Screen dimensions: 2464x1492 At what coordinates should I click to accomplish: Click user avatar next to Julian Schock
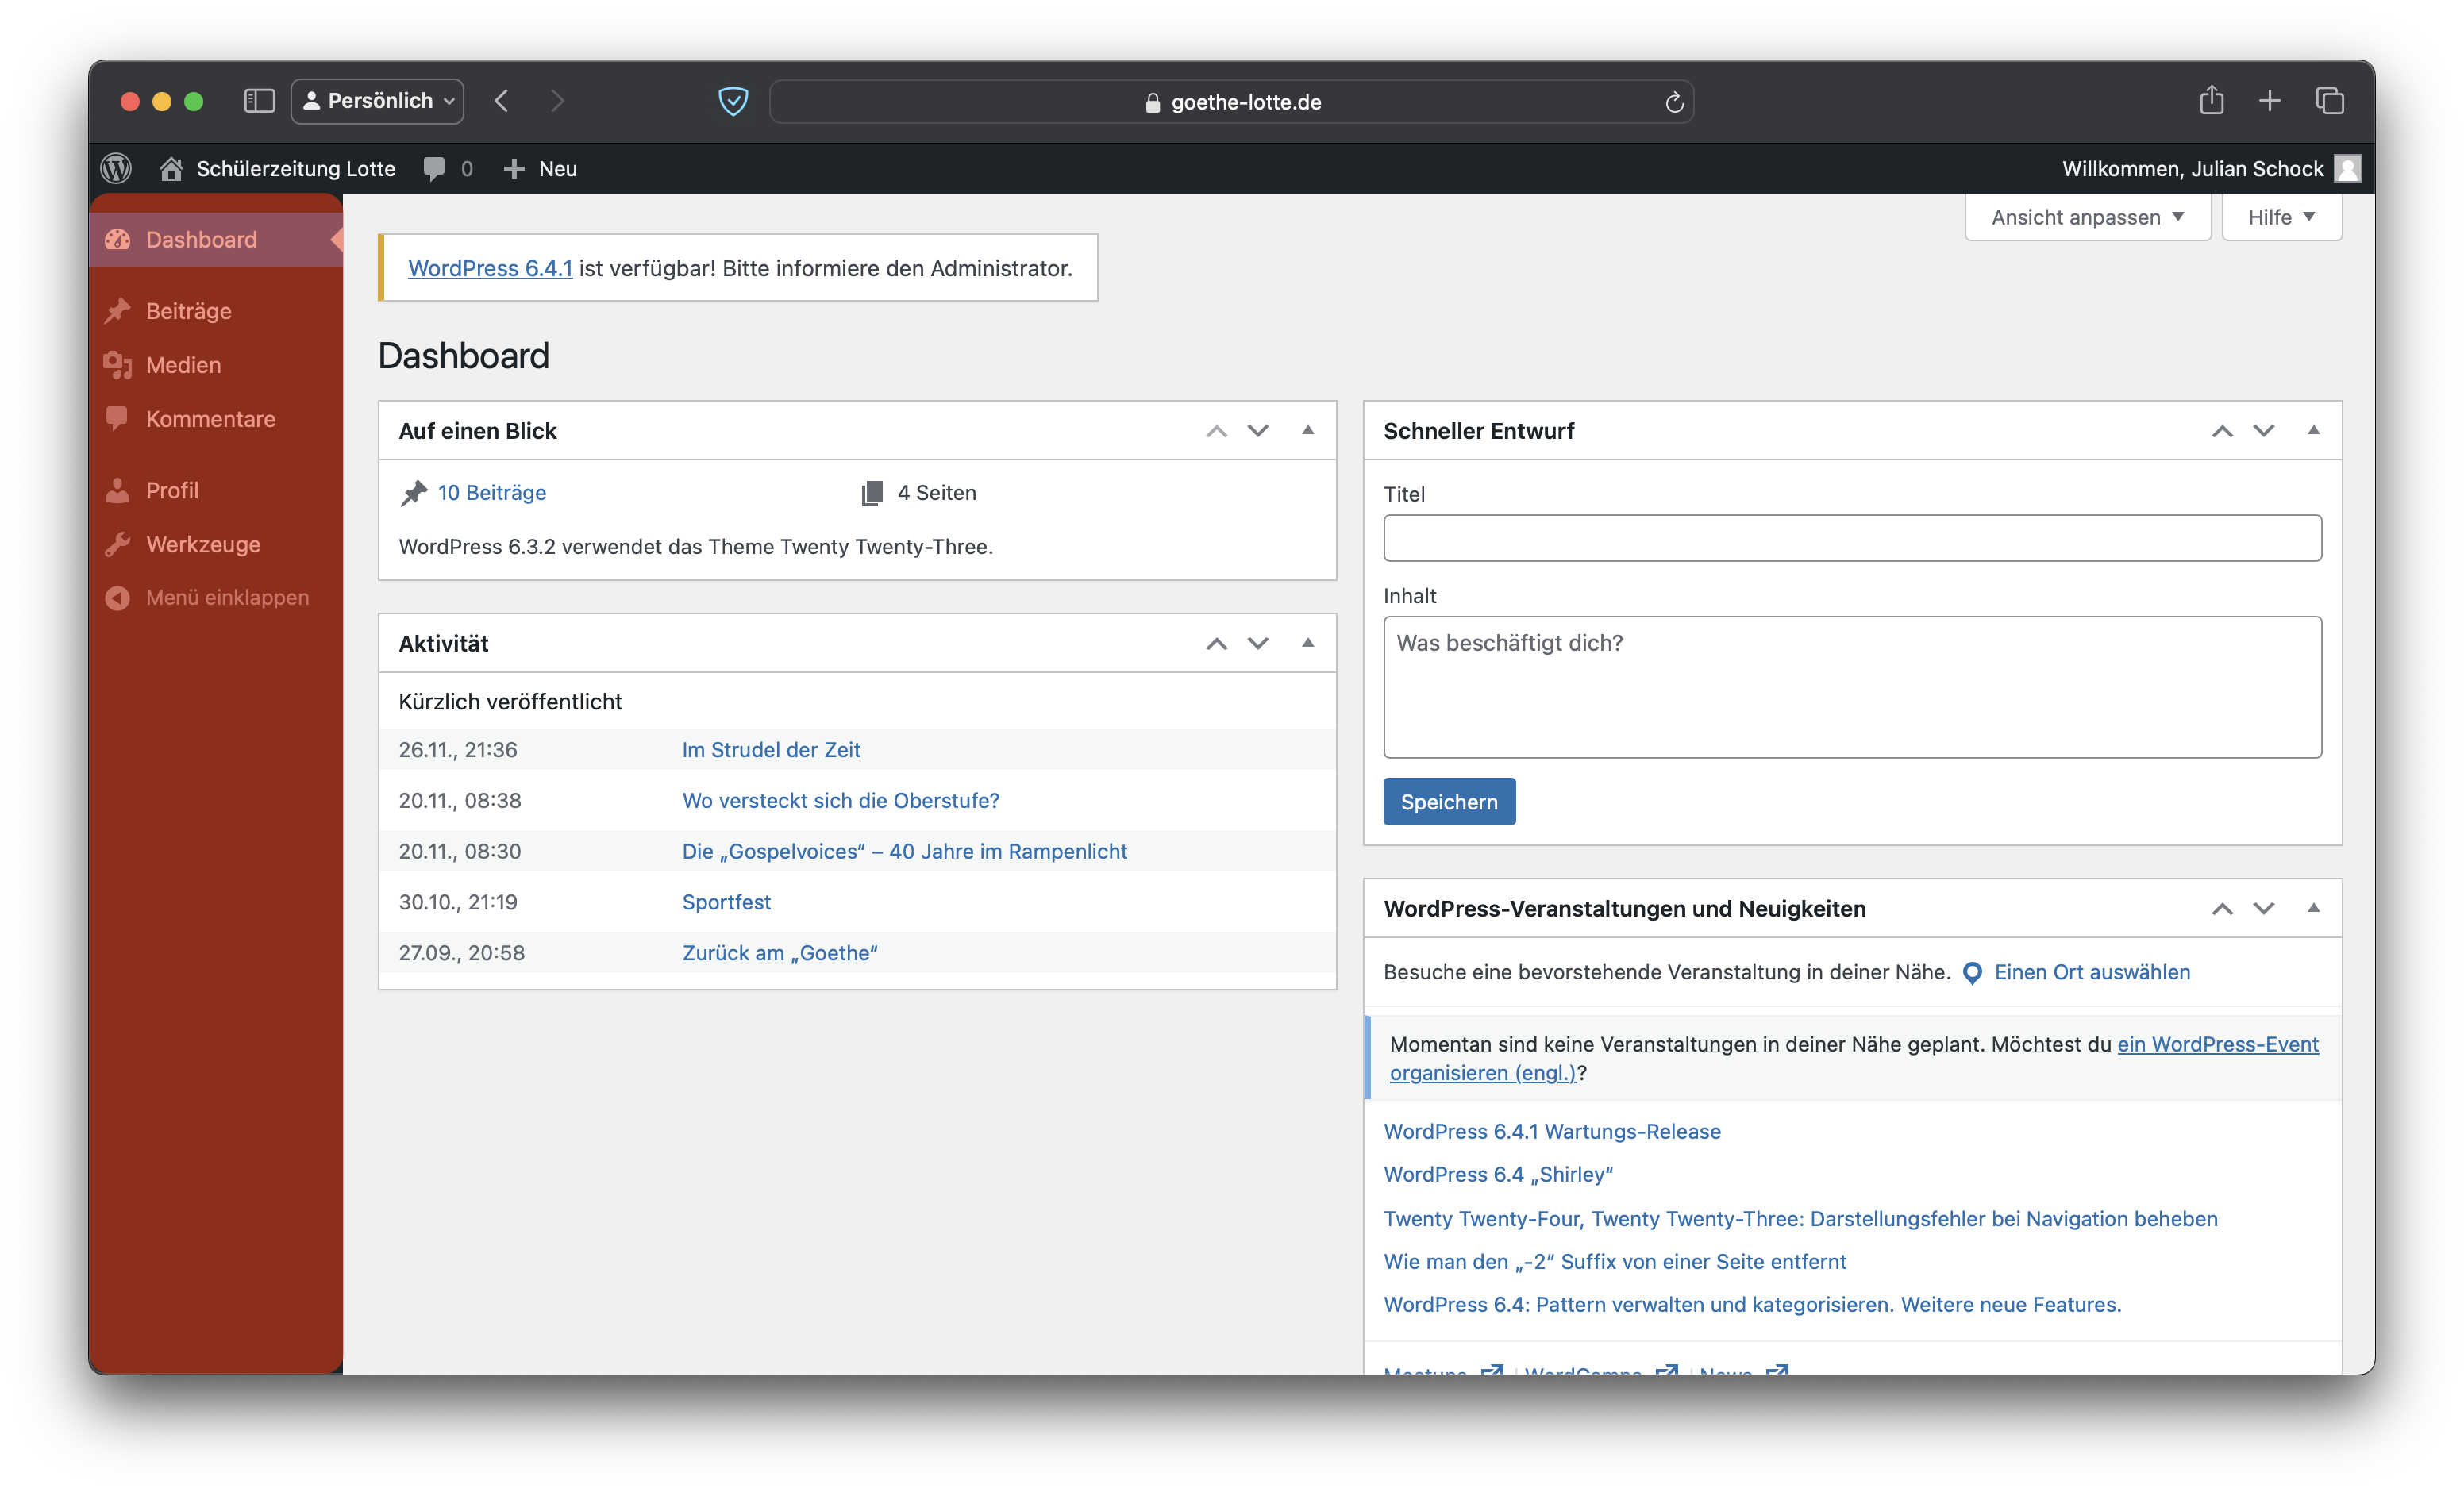(2347, 168)
